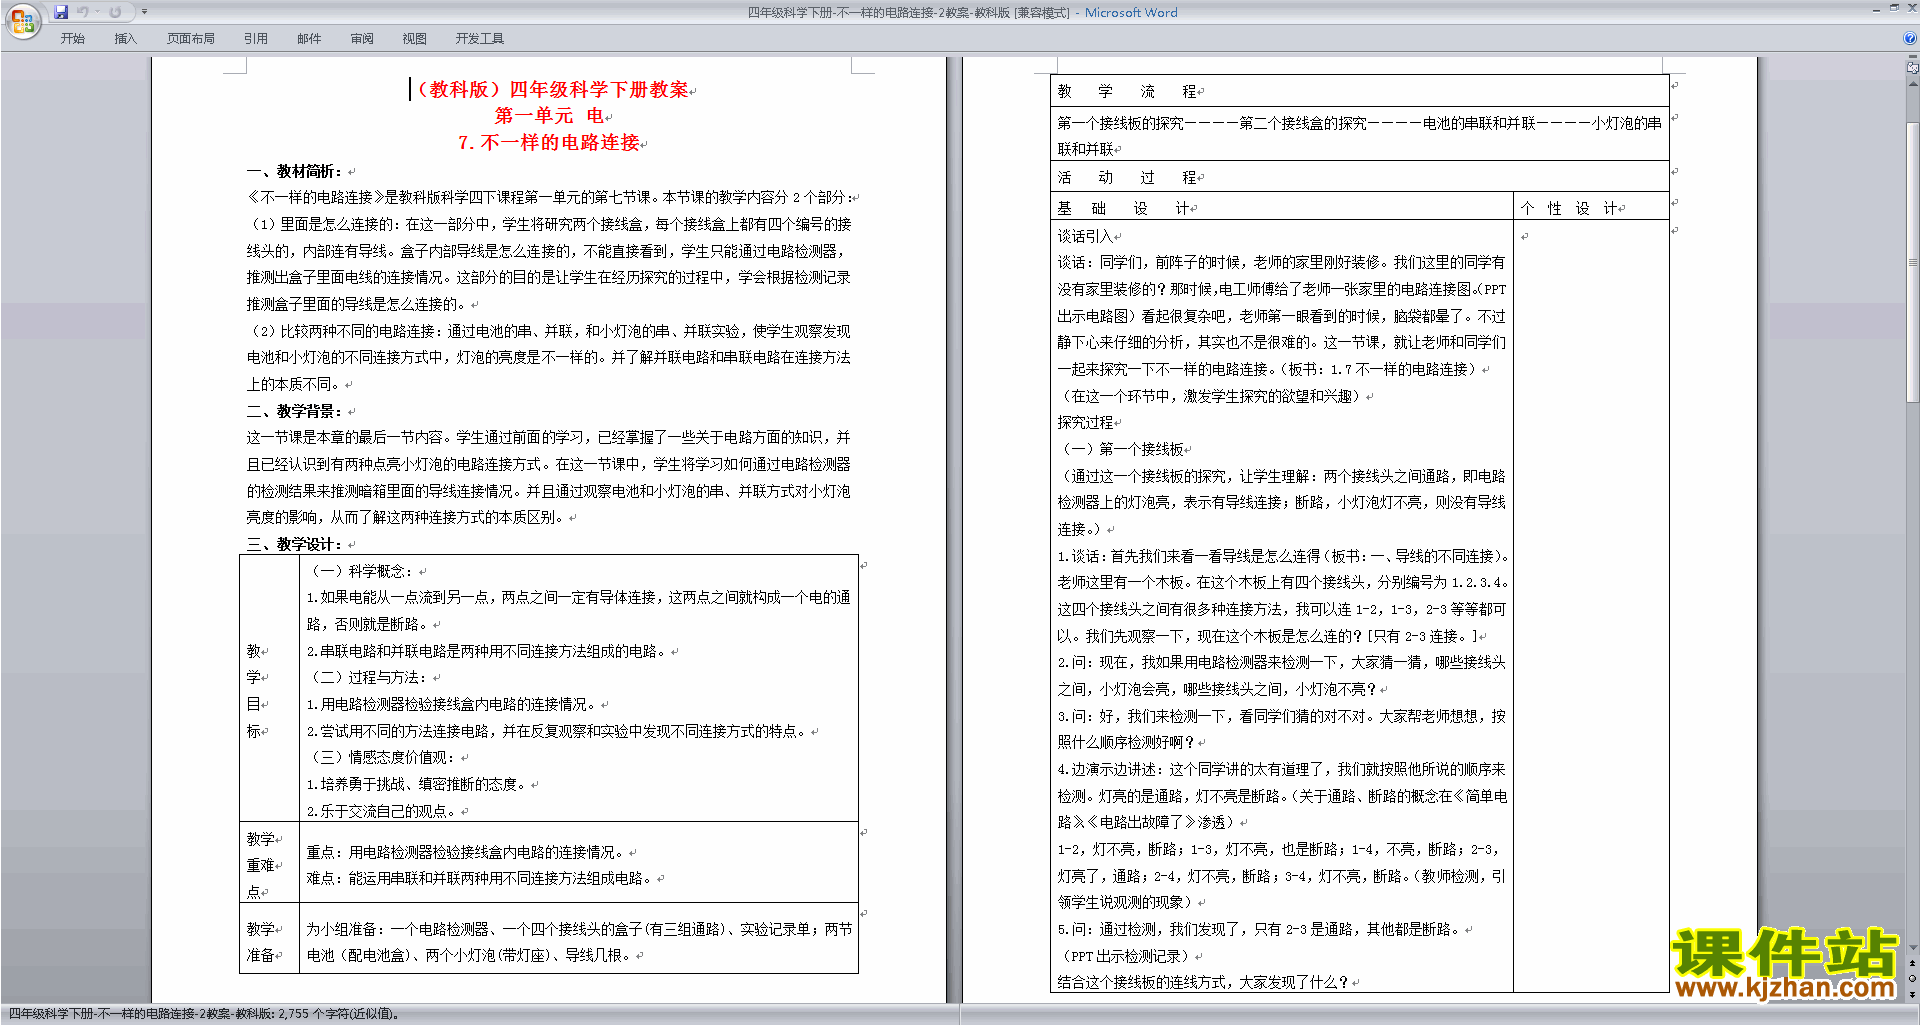Click the table header 活 动 过 程

click(x=1126, y=177)
